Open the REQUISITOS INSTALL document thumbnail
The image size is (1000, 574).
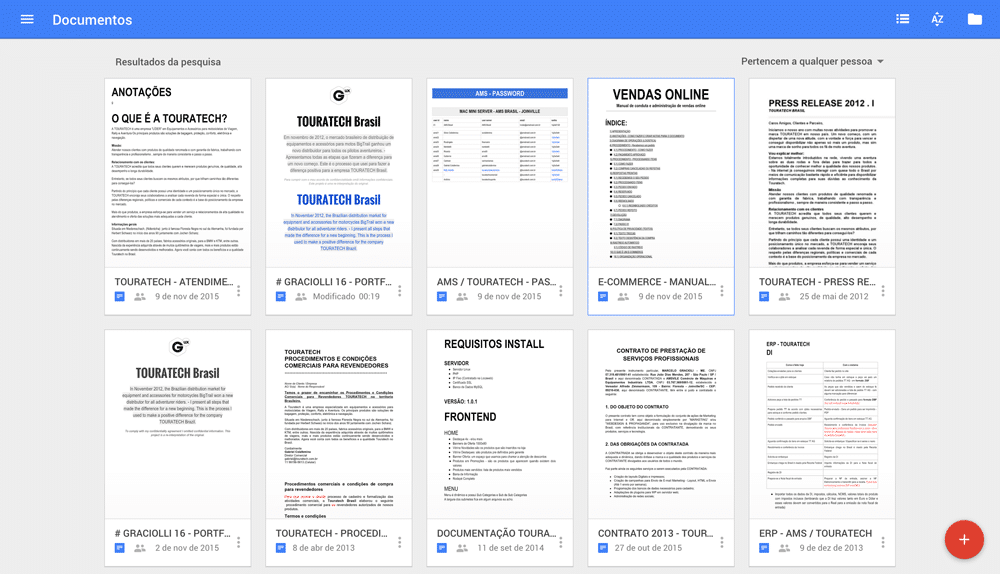[500, 424]
